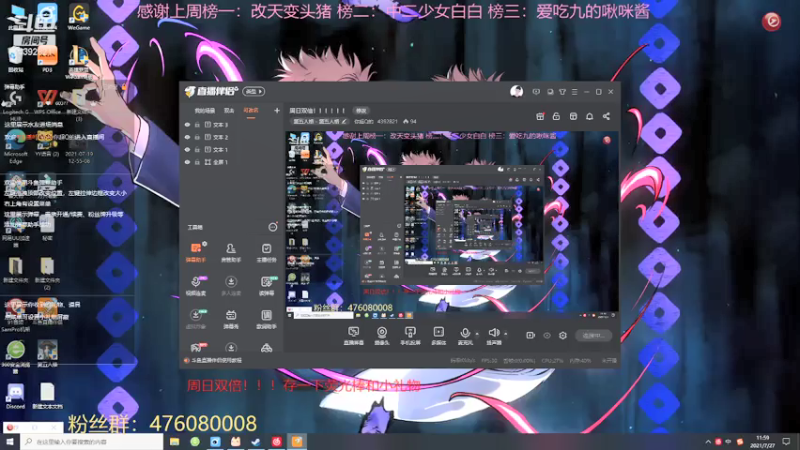Open the car icon tool in toolbox
800x450 pixels.
tap(266, 348)
